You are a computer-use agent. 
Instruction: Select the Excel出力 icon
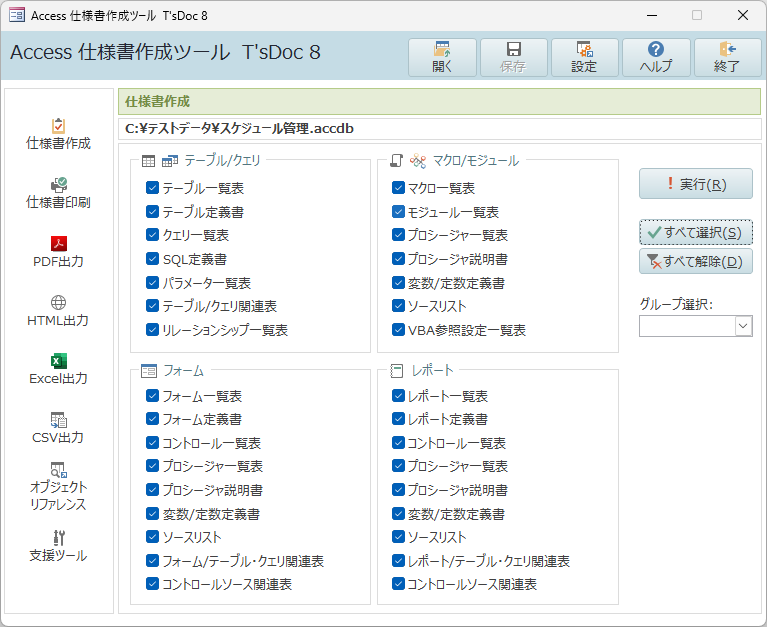point(58,361)
